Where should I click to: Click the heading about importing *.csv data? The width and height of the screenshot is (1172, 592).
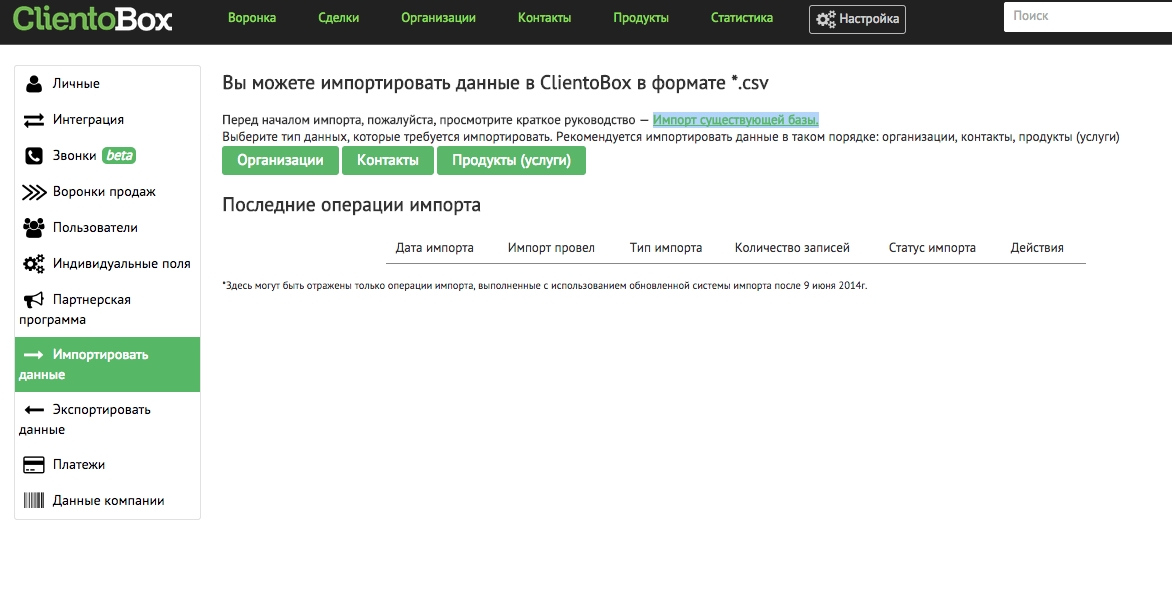click(x=496, y=83)
